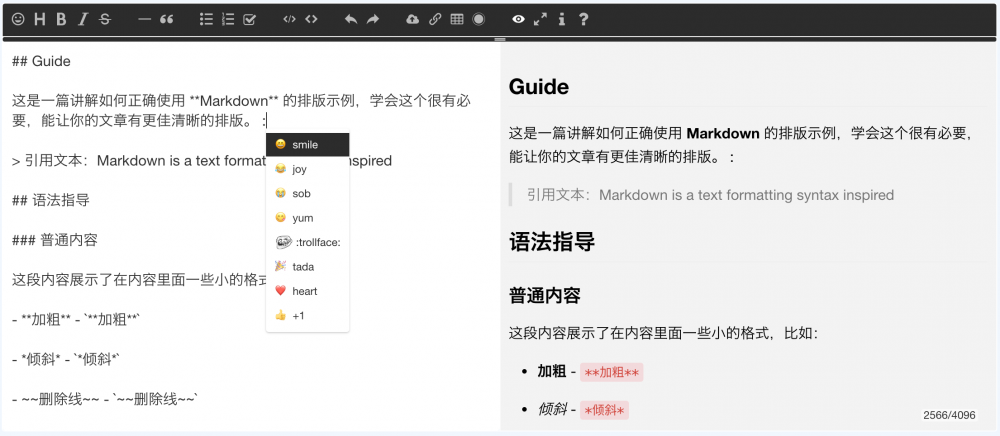Start recording with the circle icon
1000x436 pixels.
point(478,19)
